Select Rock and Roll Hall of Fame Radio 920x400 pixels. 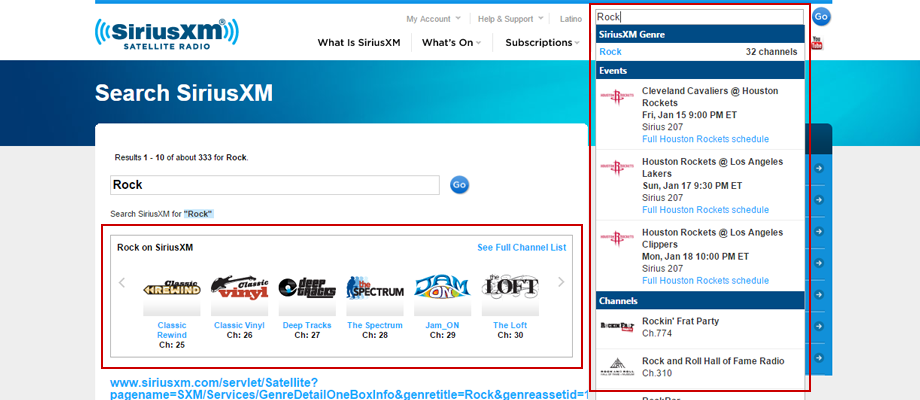click(700, 367)
